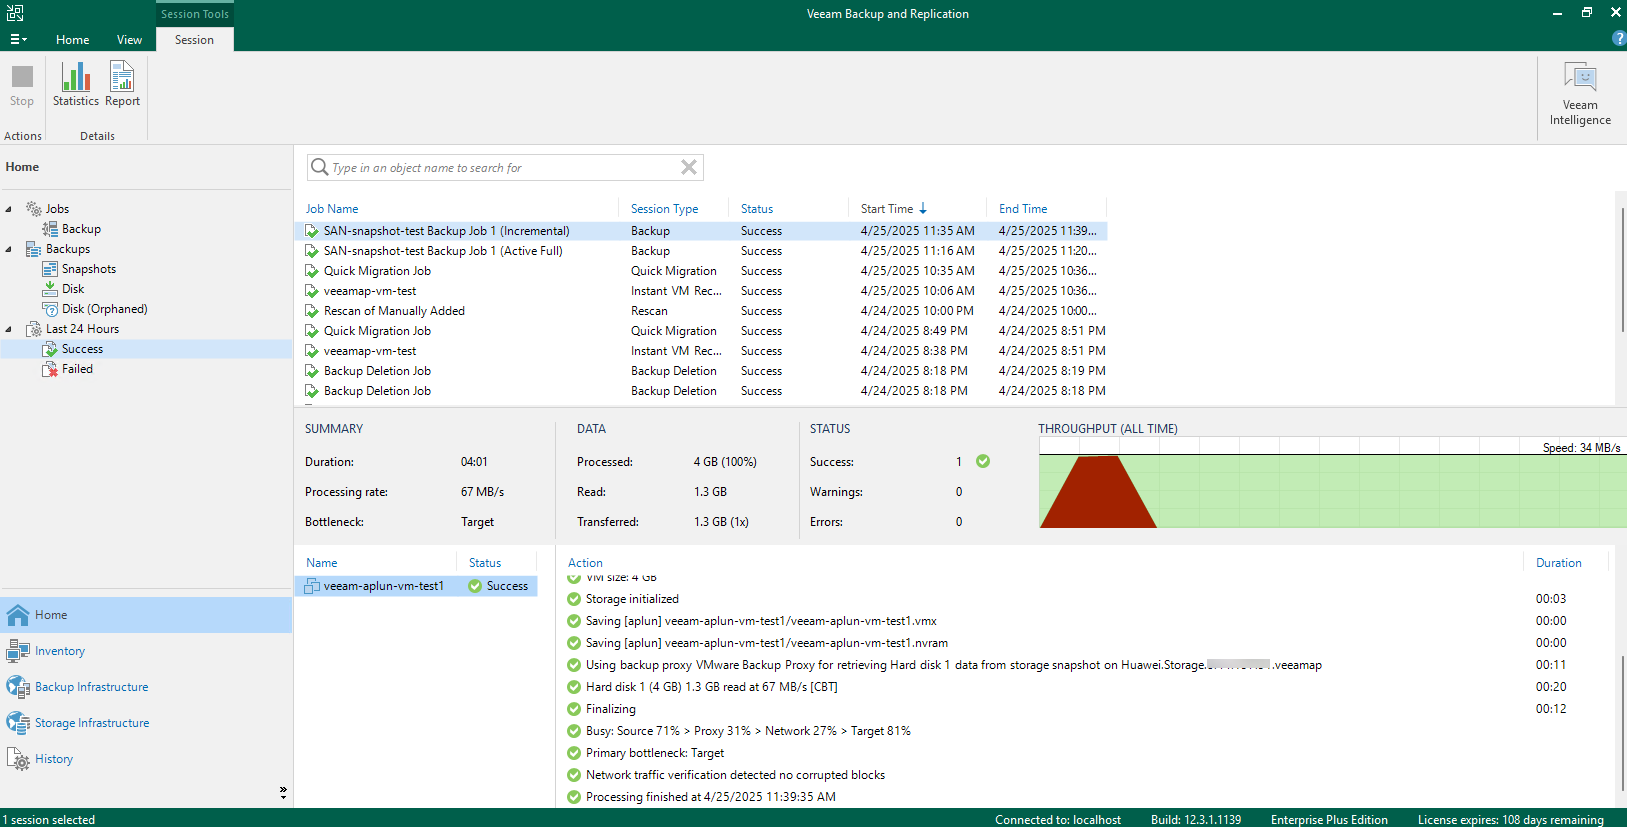Click the green success check in Status section

click(x=983, y=461)
